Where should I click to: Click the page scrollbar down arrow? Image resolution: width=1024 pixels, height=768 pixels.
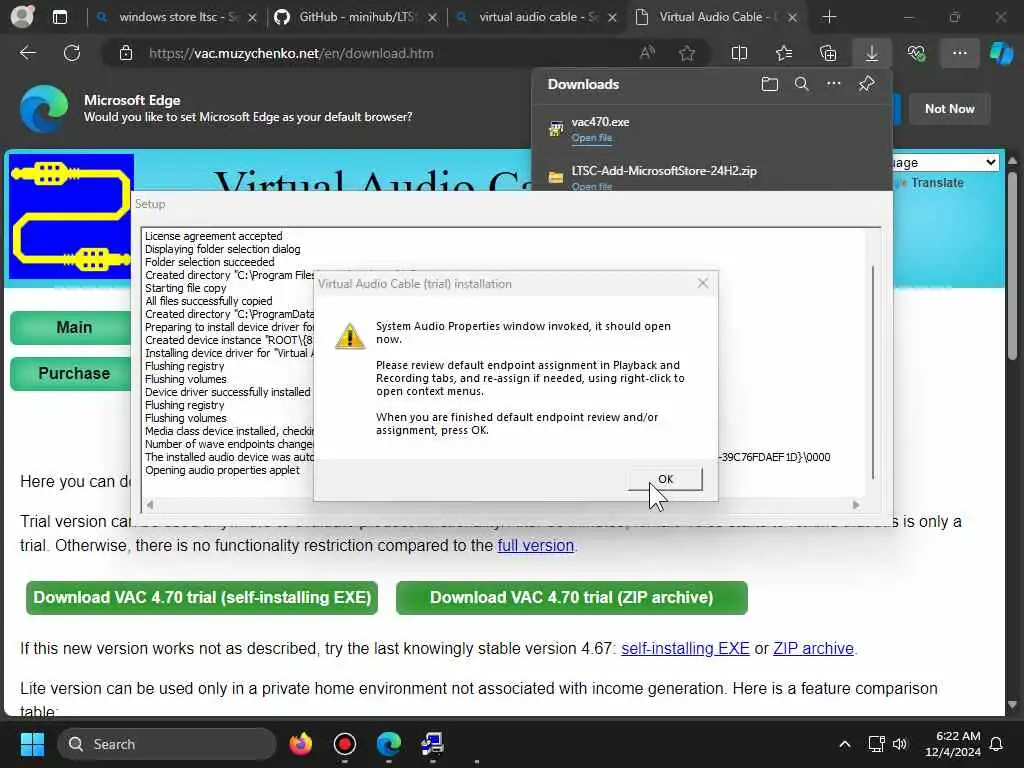coord(1012,705)
